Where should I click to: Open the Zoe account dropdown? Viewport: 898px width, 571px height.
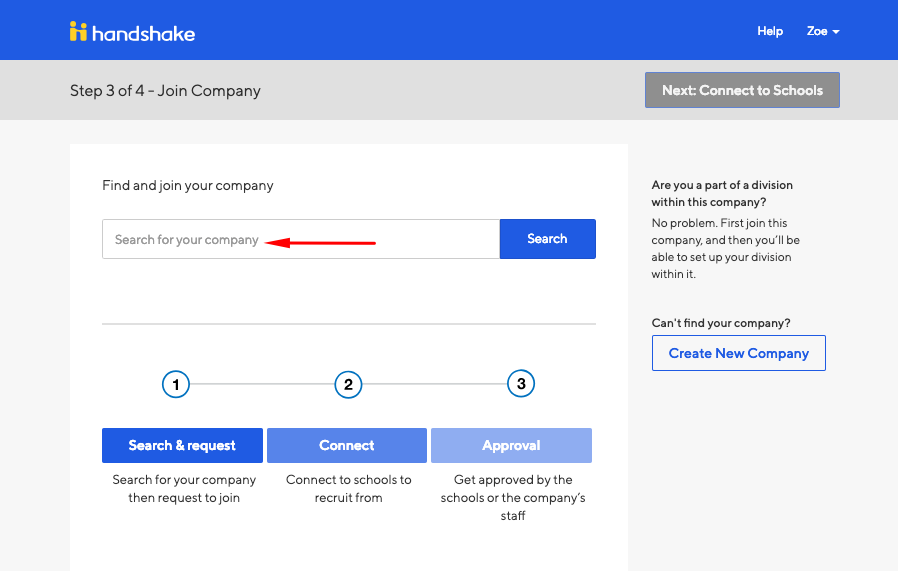point(823,31)
